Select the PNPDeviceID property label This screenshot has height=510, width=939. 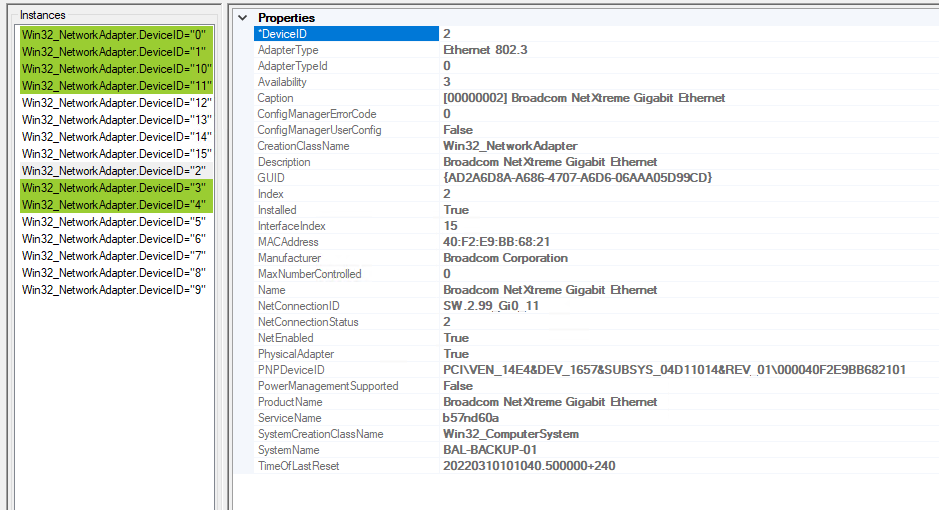tap(291, 370)
